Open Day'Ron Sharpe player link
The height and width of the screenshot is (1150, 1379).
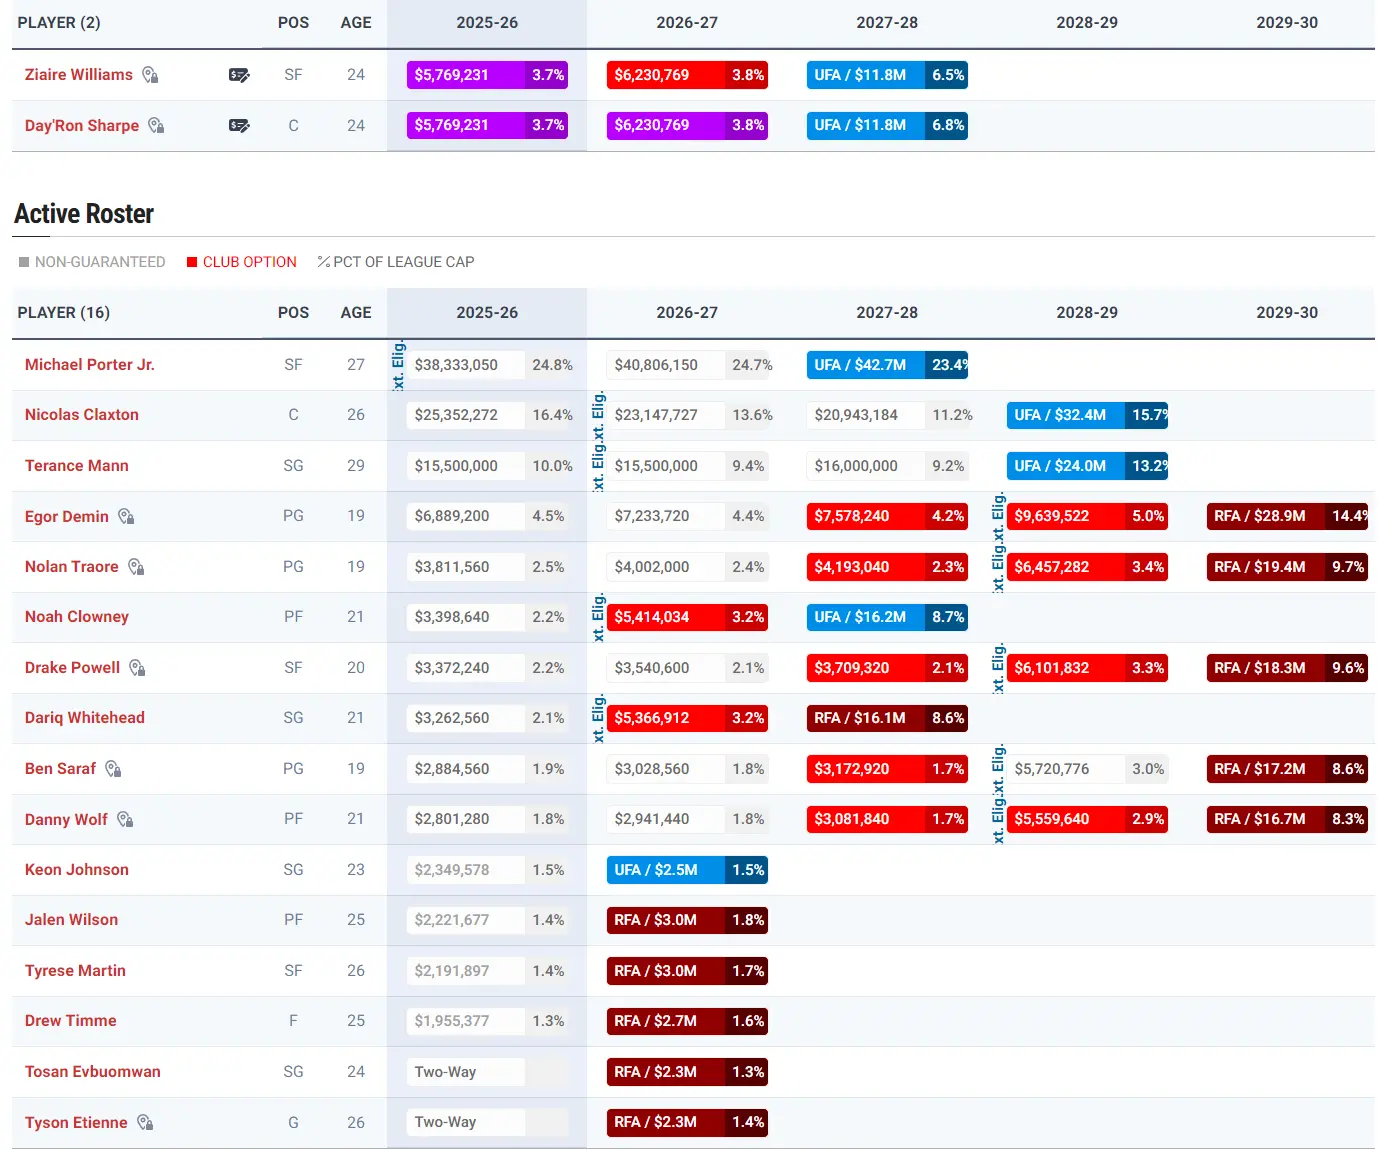(82, 126)
